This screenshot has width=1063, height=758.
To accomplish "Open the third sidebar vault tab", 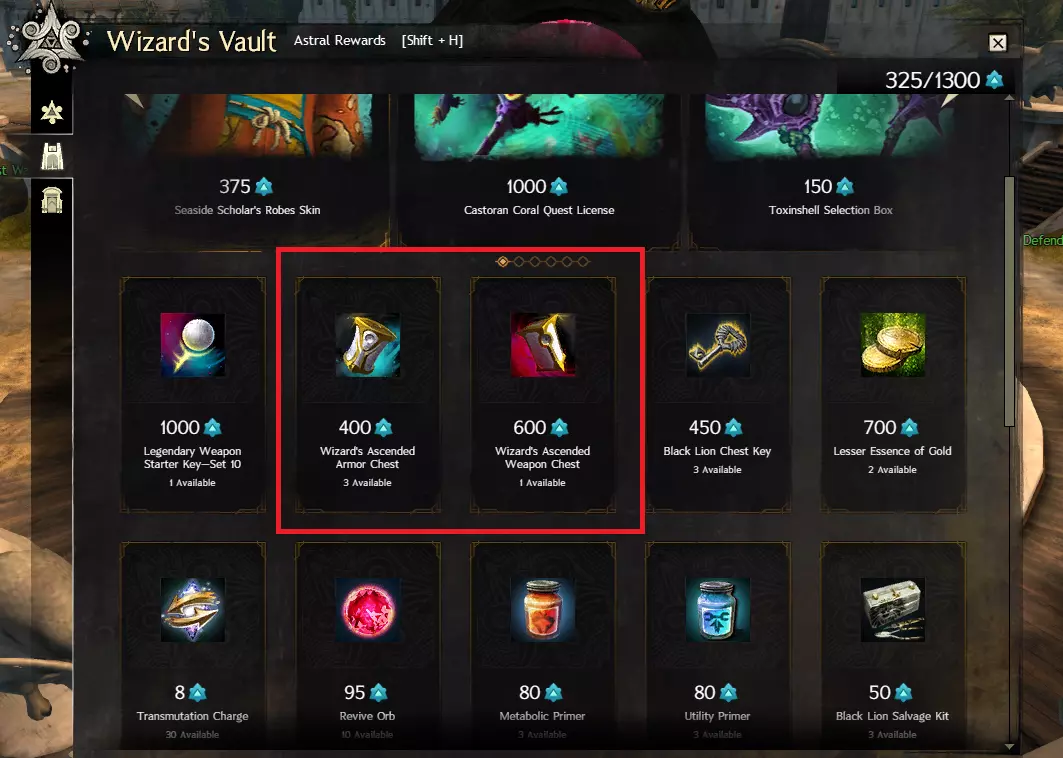I will point(52,200).
